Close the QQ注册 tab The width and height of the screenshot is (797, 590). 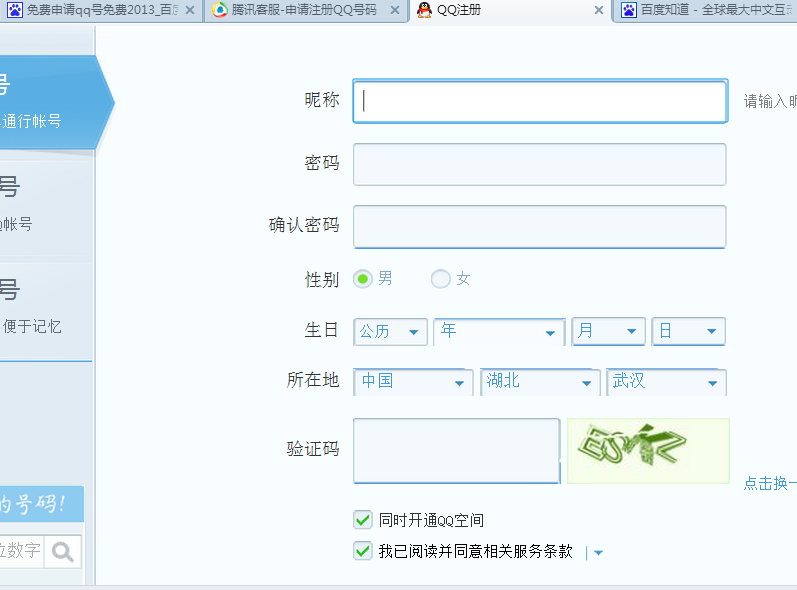[x=599, y=10]
